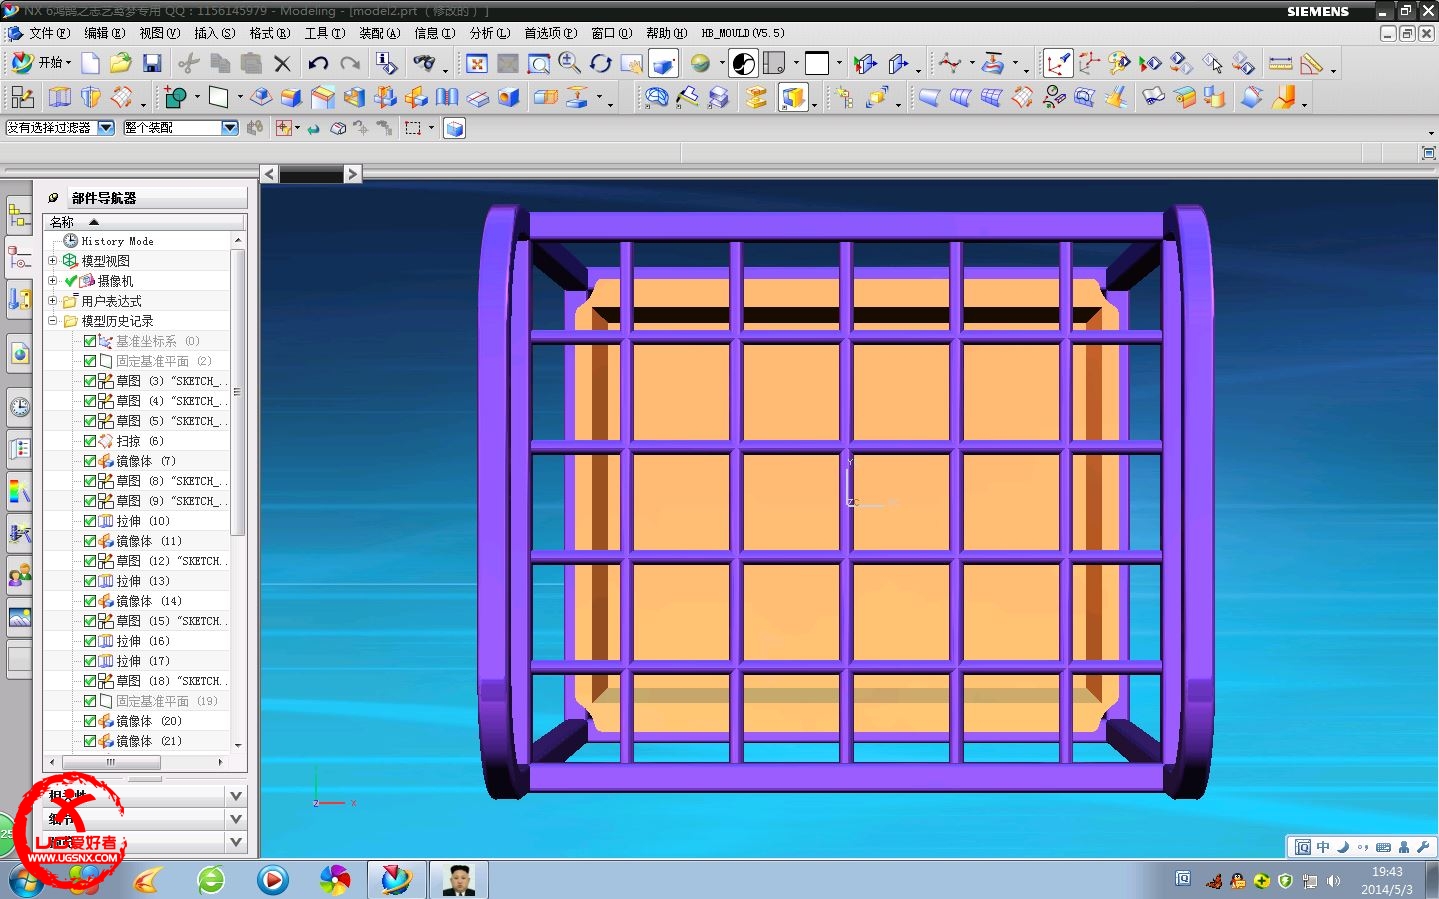Viewport: 1439px width, 899px height.
Task: Expand the 用户表达式 tree node
Action: [x=53, y=300]
